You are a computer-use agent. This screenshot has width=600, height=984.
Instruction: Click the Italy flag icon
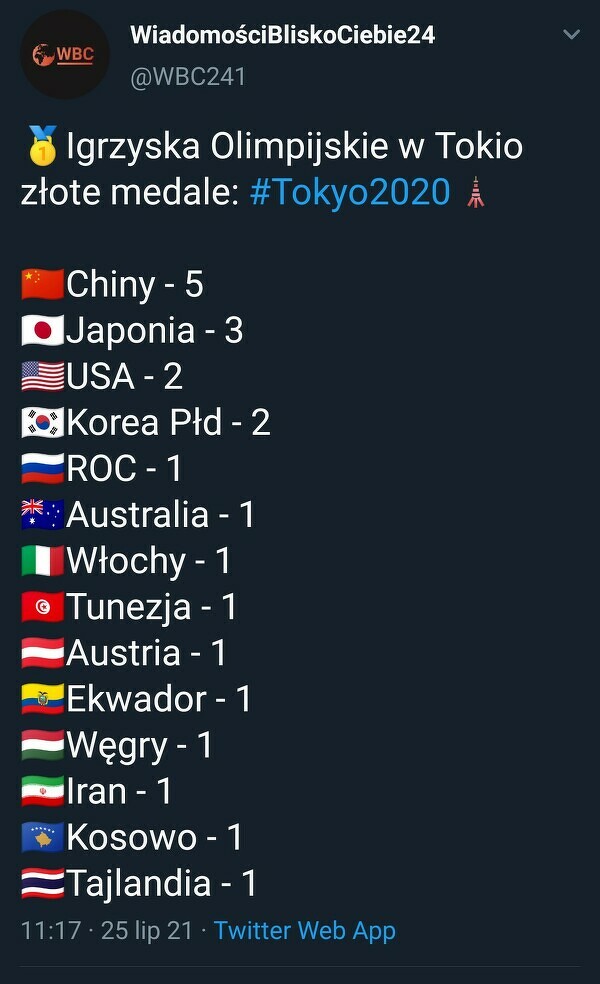(43, 561)
